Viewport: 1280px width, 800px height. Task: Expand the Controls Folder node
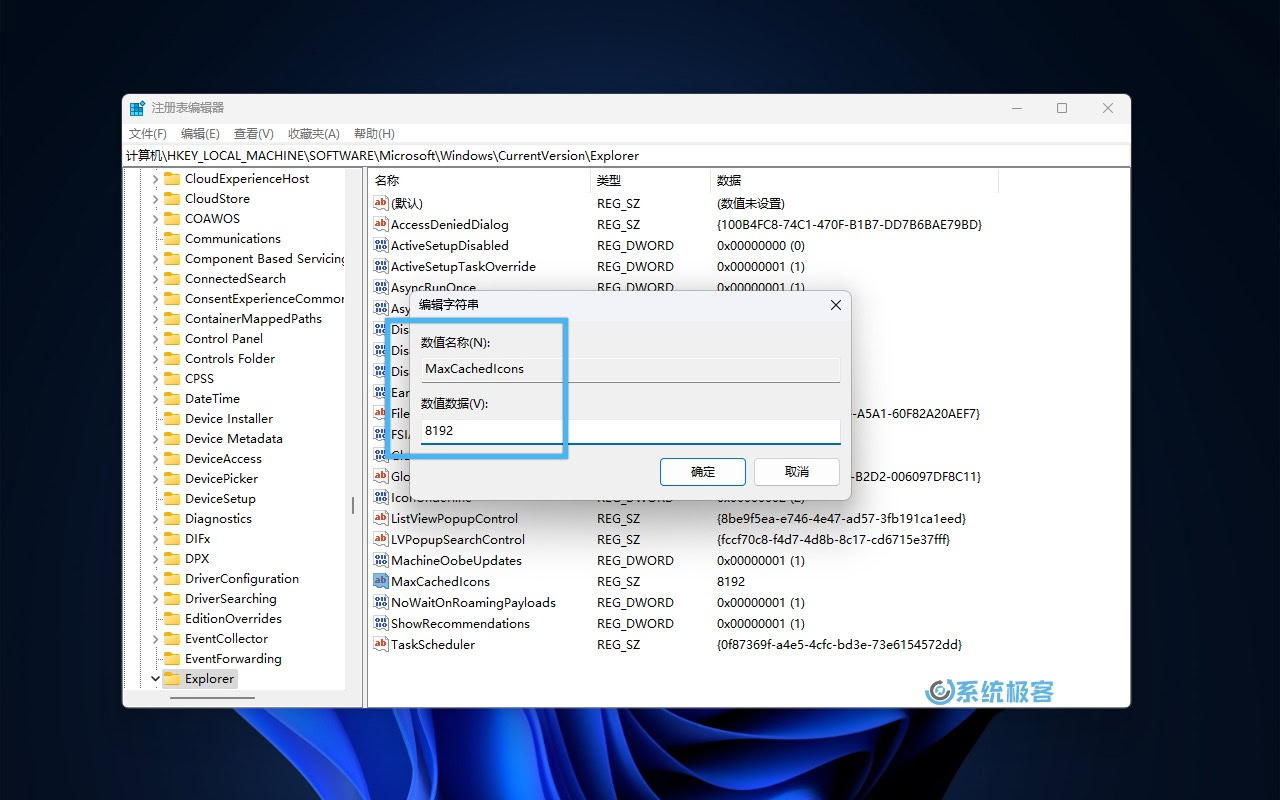pos(155,359)
